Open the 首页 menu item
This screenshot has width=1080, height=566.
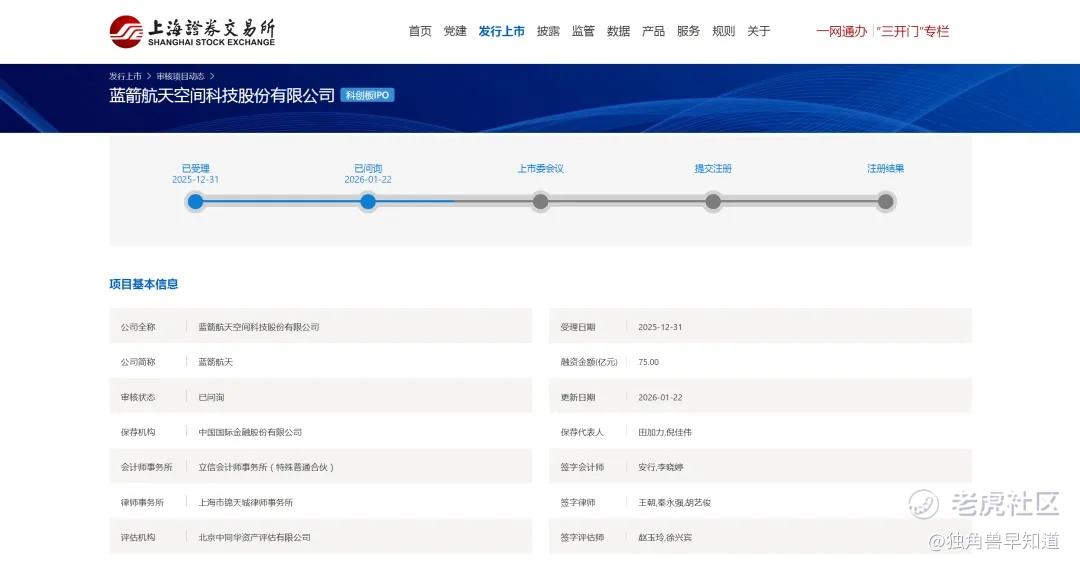419,31
